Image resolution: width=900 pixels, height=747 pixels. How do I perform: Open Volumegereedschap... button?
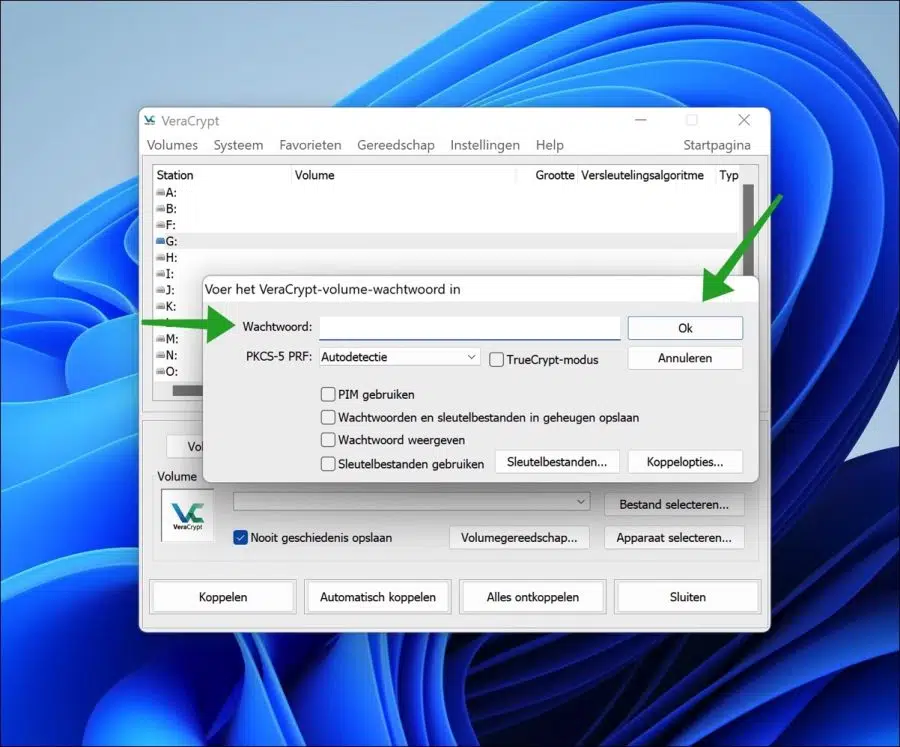(519, 538)
